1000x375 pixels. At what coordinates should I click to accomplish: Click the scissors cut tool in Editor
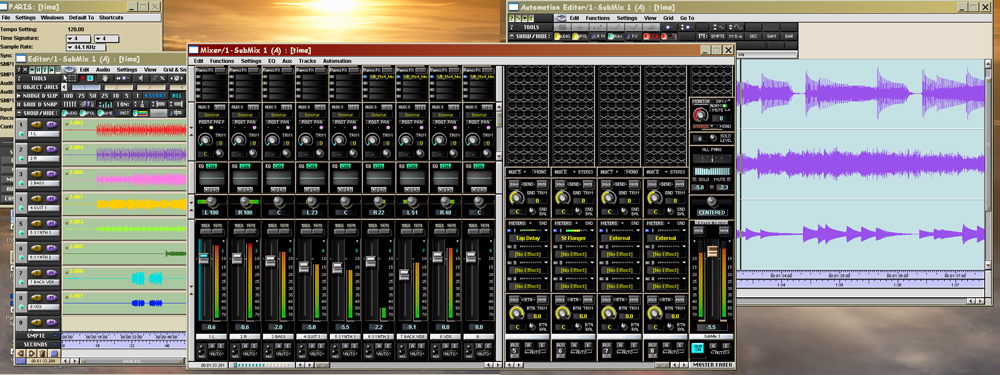[x=159, y=78]
